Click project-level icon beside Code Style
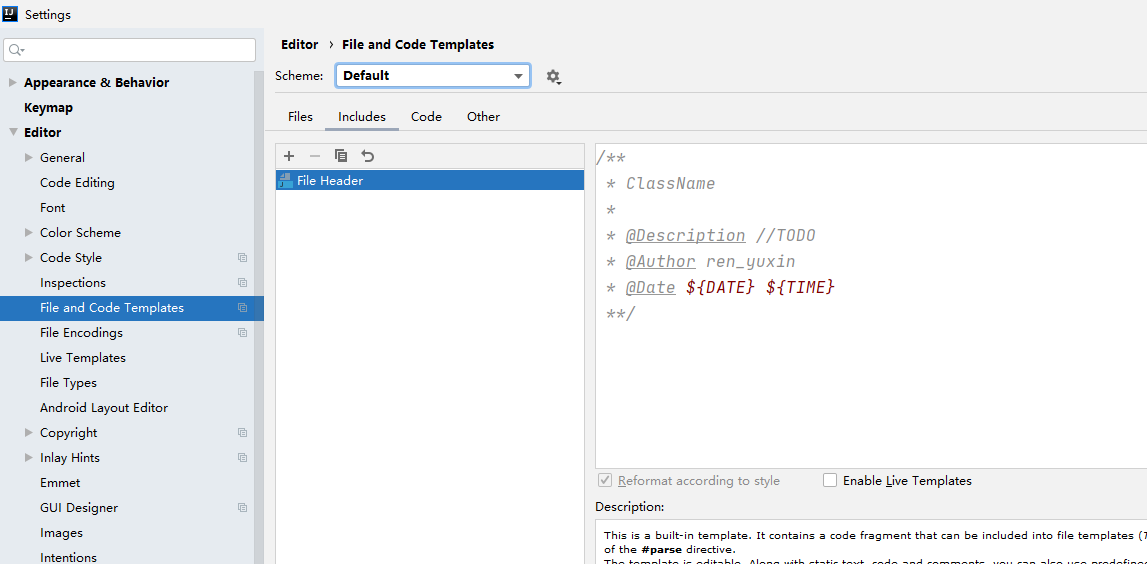The image size is (1147, 564). tap(242, 257)
